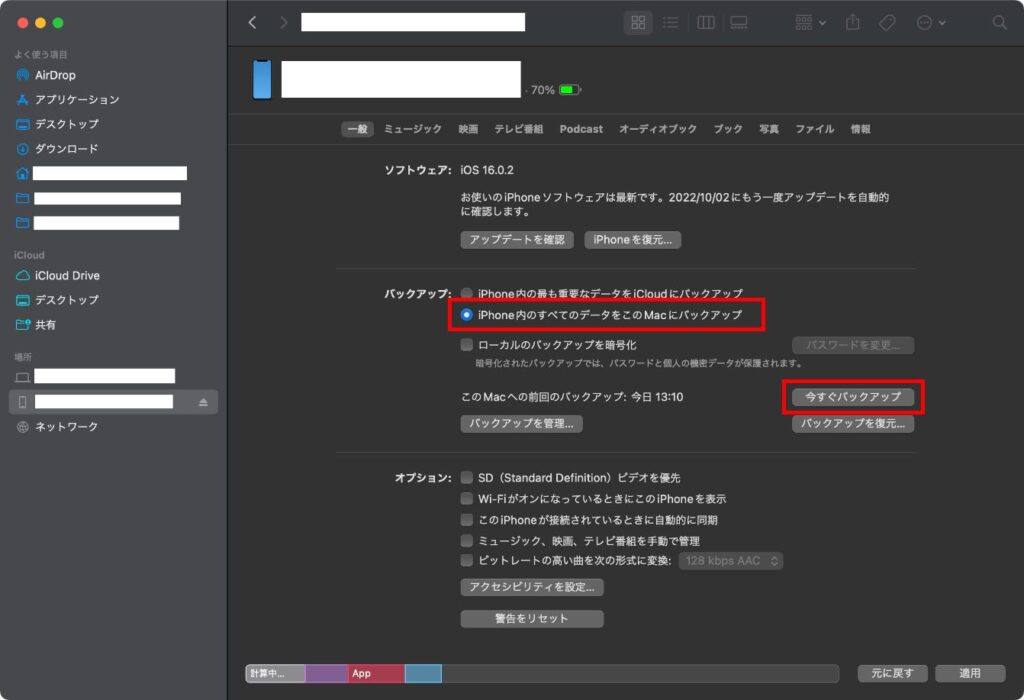
Task: Switch Finder to icon view
Action: (638, 22)
